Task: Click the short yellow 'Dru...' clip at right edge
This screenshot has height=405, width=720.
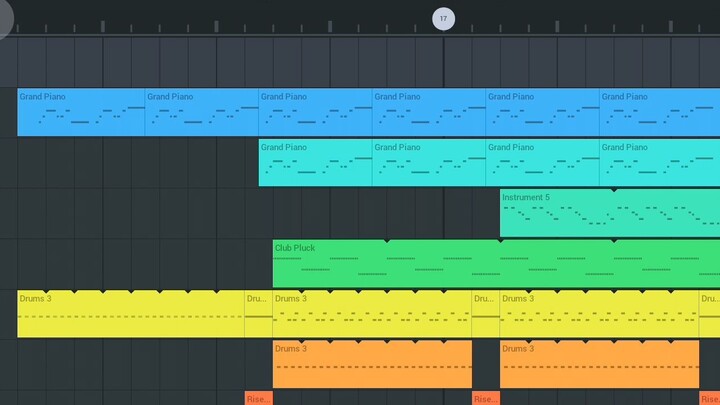Action: click(x=709, y=313)
